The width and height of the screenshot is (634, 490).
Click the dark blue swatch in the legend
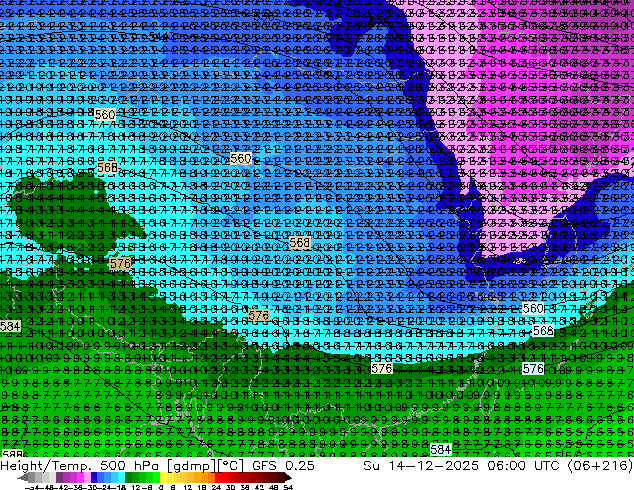(x=94, y=478)
